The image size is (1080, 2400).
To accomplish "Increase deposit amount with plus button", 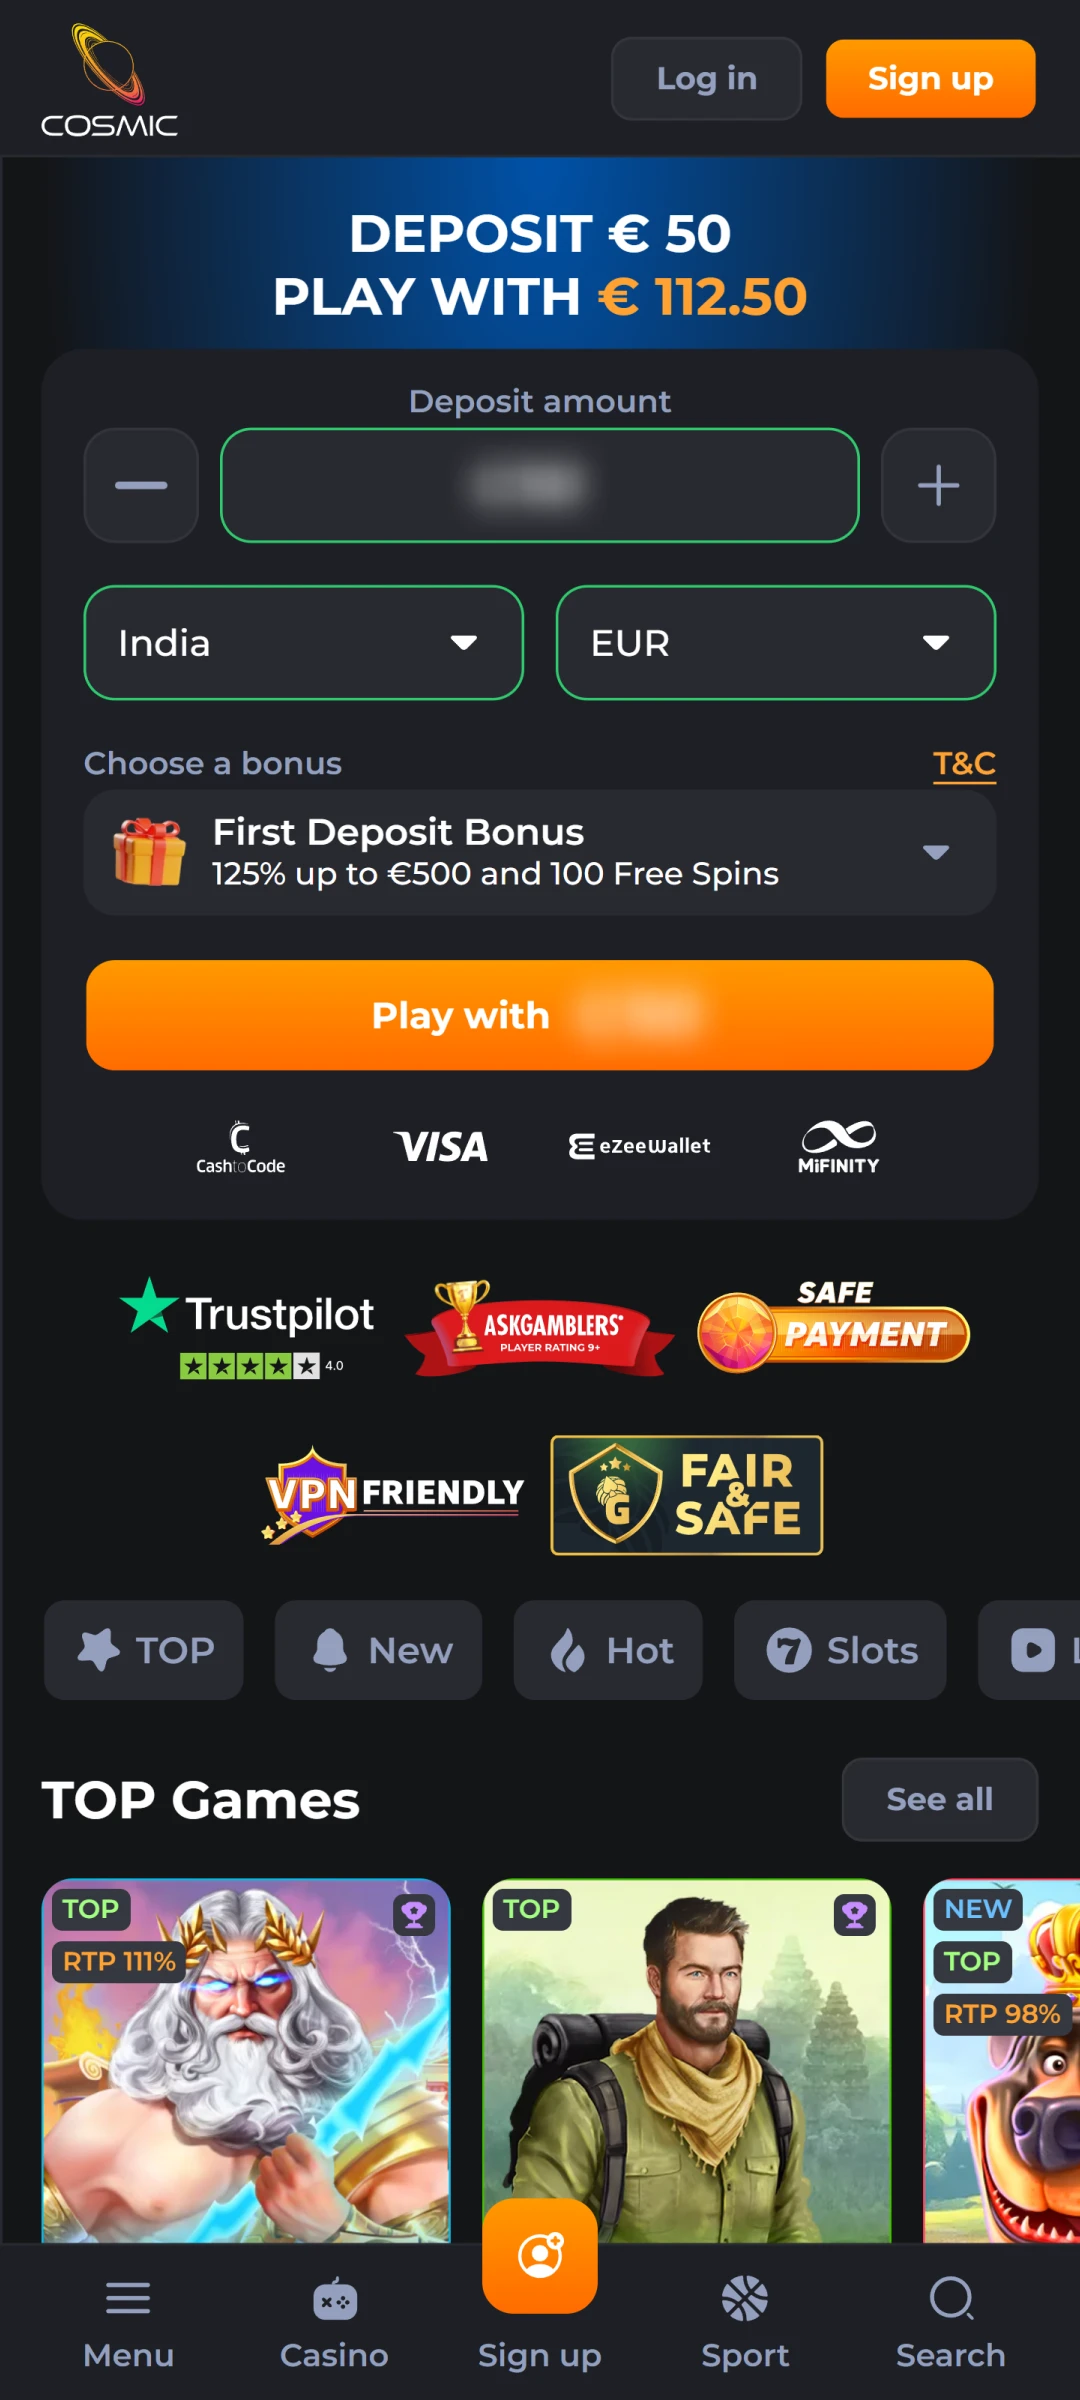I will (x=938, y=485).
